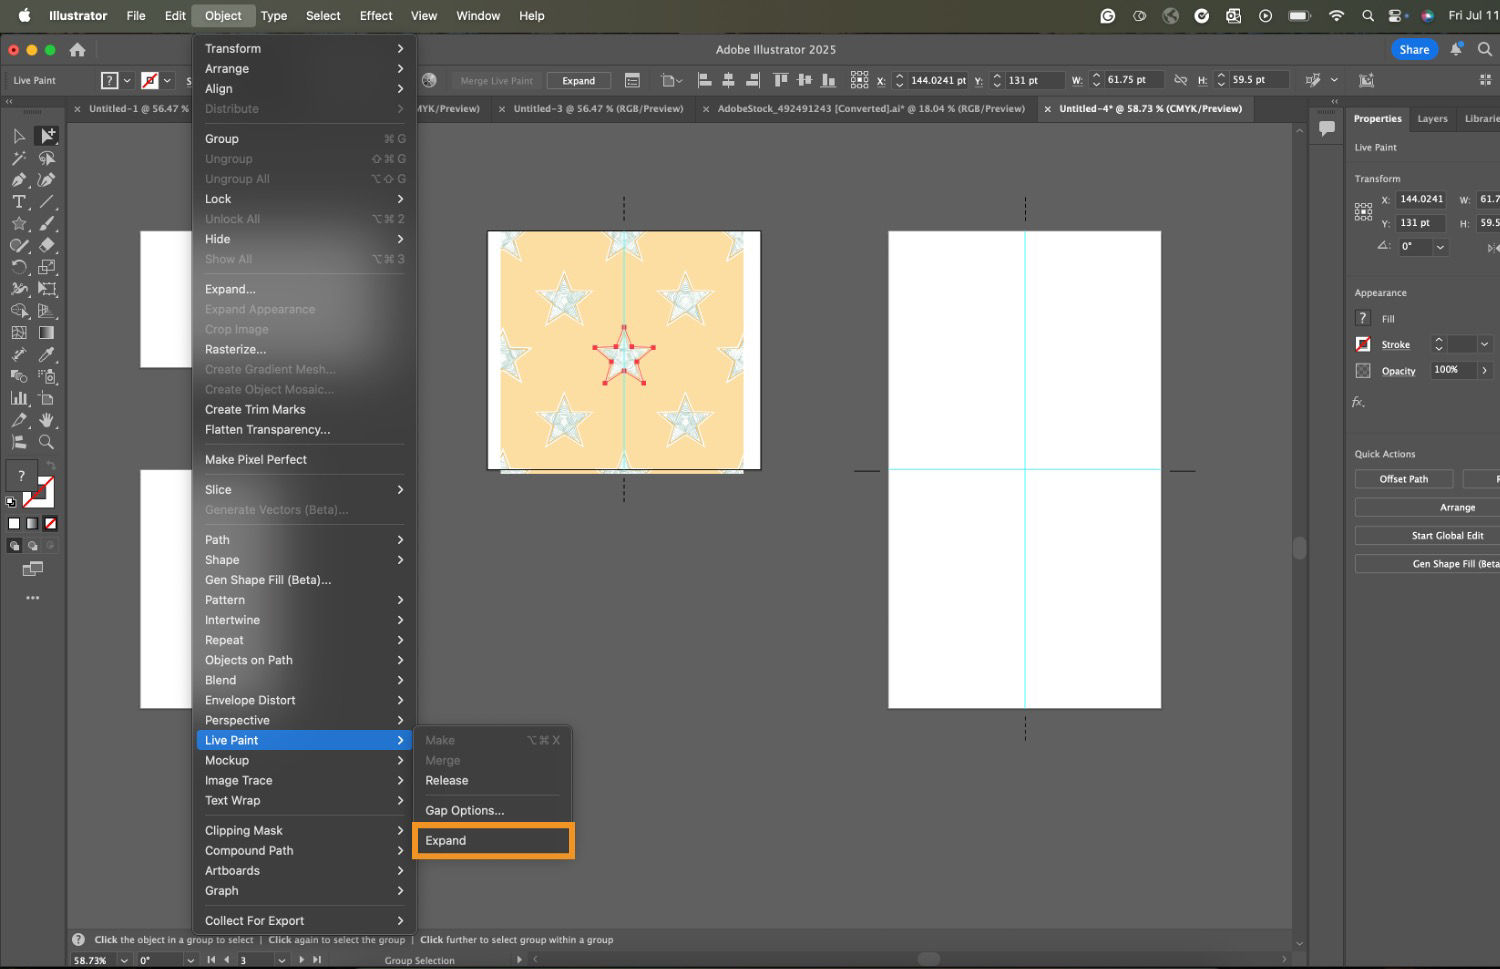Screen dimensions: 1500x969
Task: Toggle the Draw Behind drawing mode
Action: click(x=32, y=545)
